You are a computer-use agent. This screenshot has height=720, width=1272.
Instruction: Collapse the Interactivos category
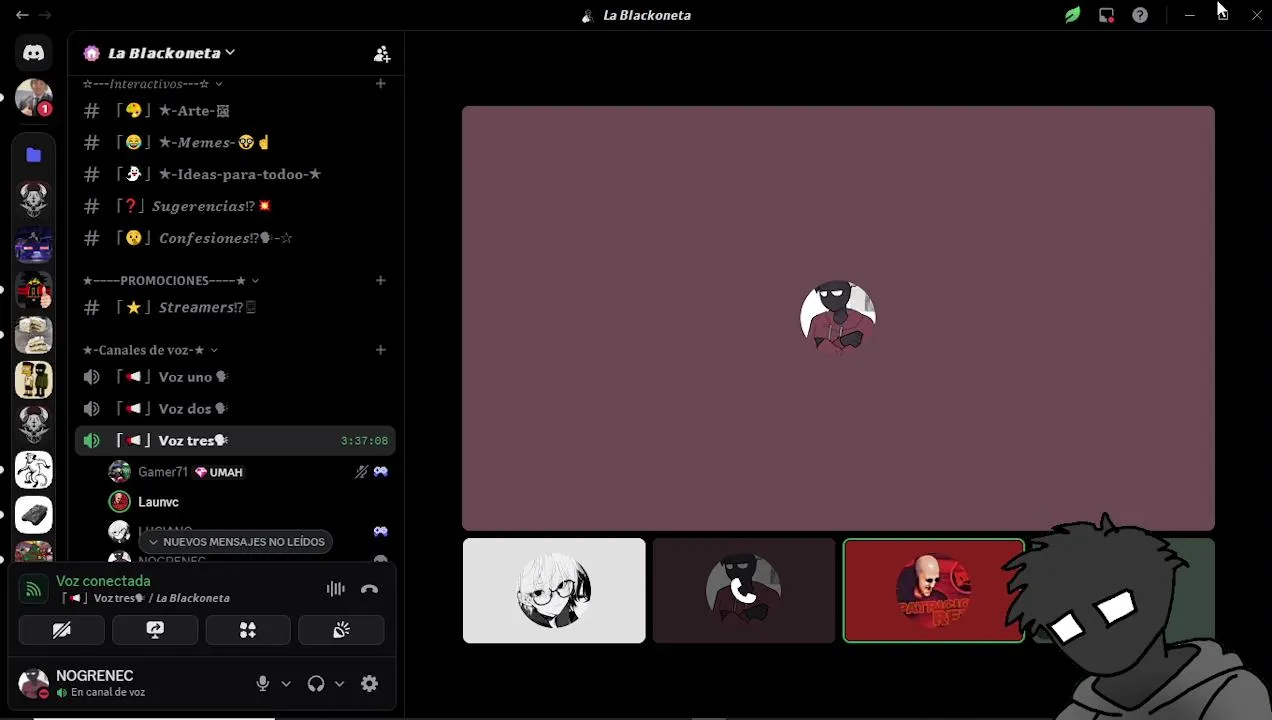153,84
